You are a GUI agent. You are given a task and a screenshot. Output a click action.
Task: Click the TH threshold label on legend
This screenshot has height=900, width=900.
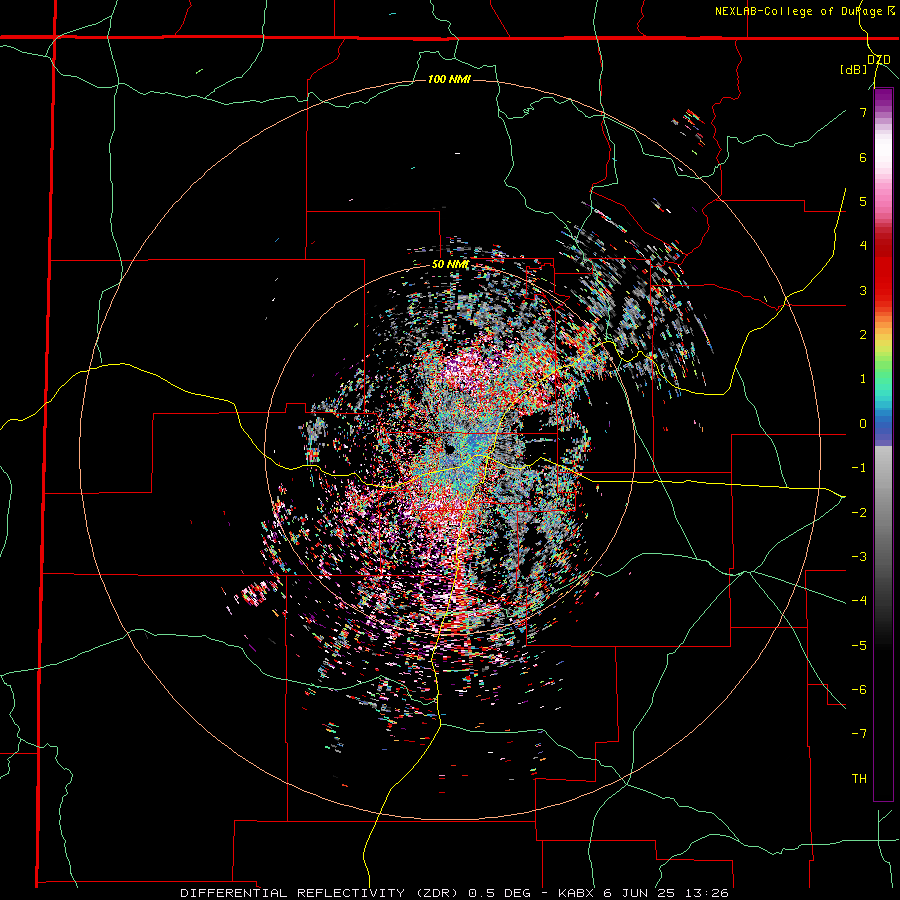(859, 779)
